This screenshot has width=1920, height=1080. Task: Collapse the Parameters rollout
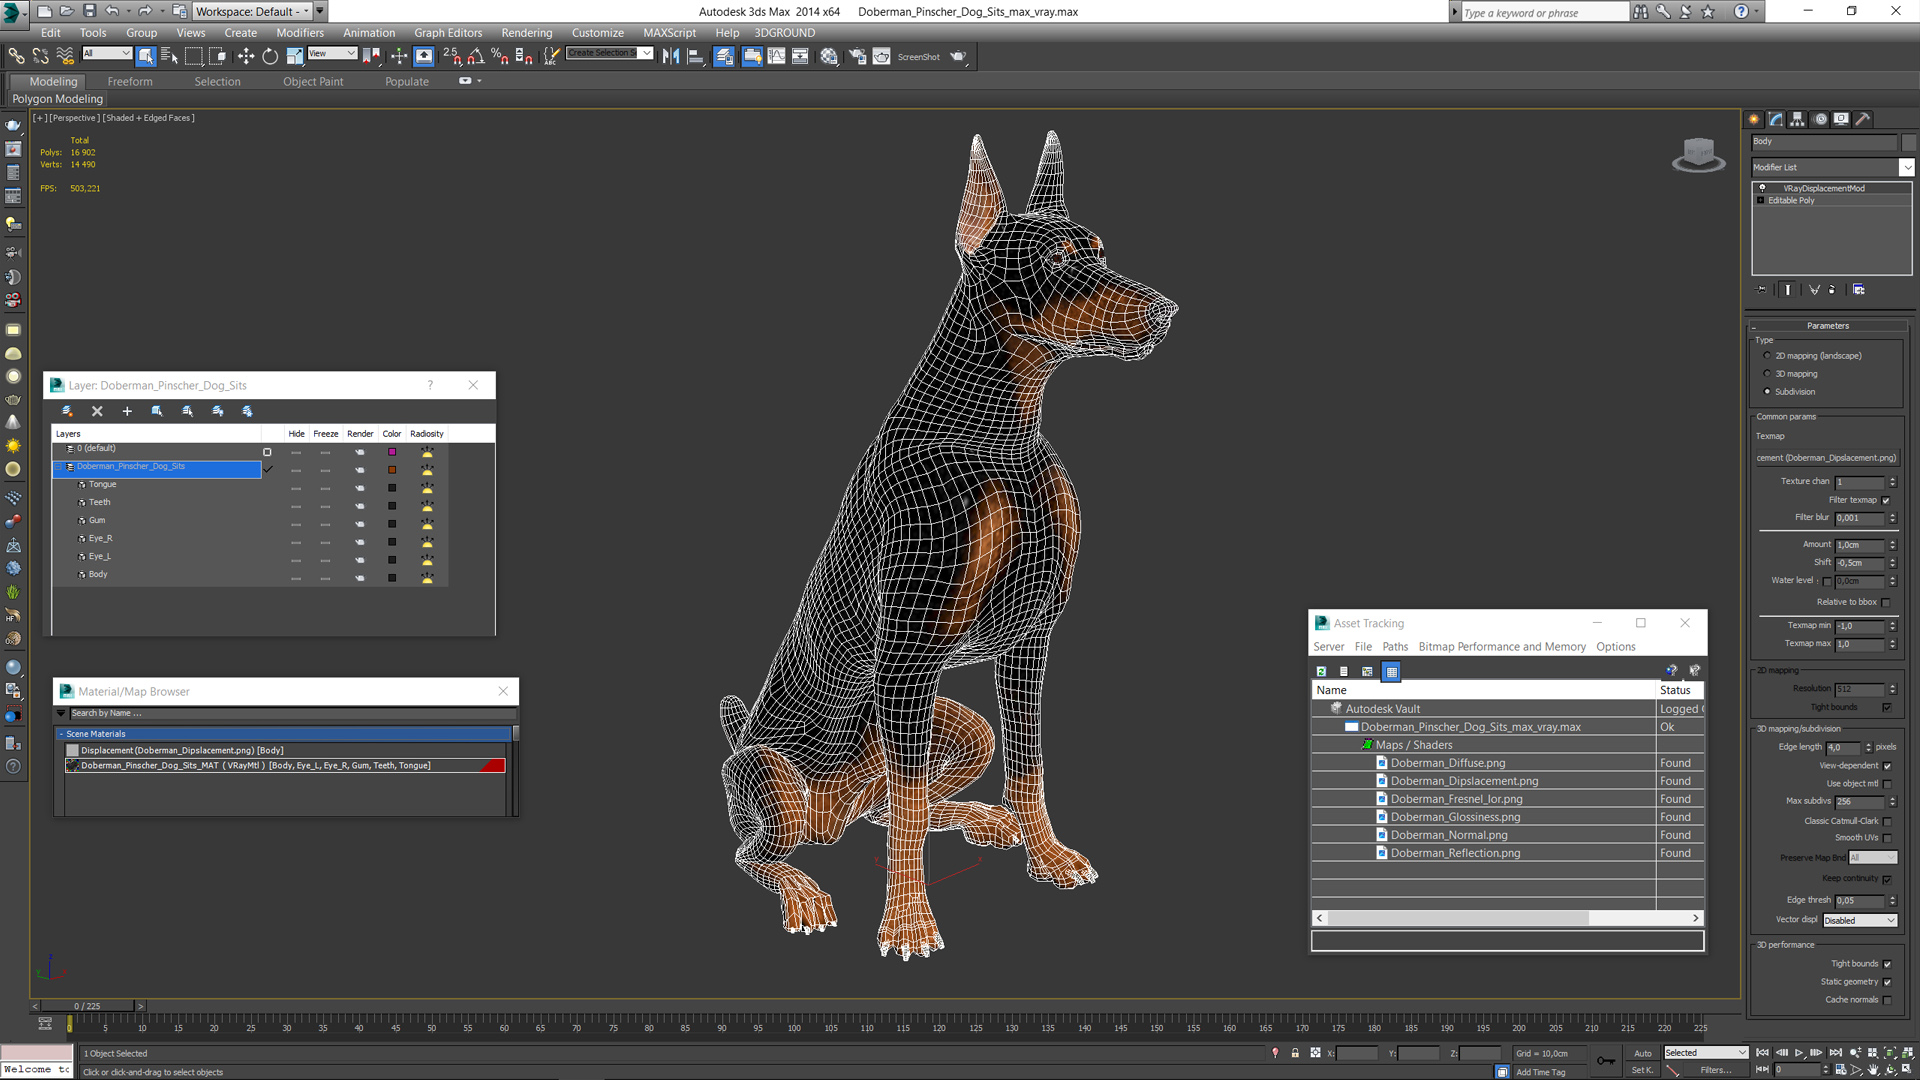(1827, 326)
